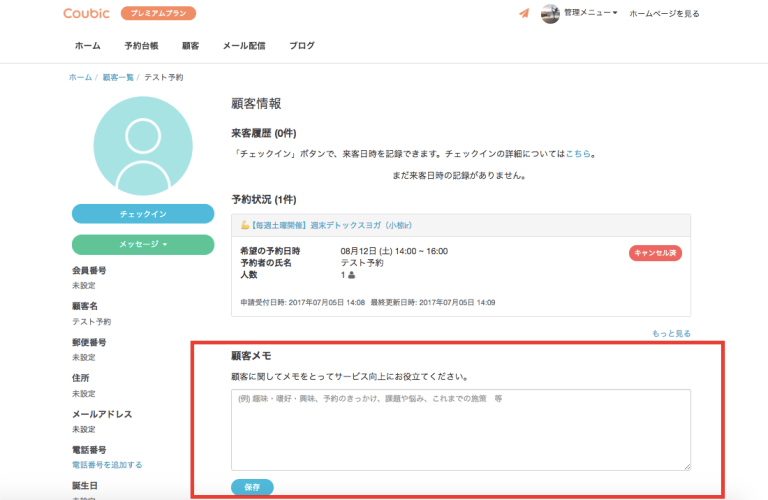
Task: Click the memo textarea resize handle
Action: coord(687,467)
